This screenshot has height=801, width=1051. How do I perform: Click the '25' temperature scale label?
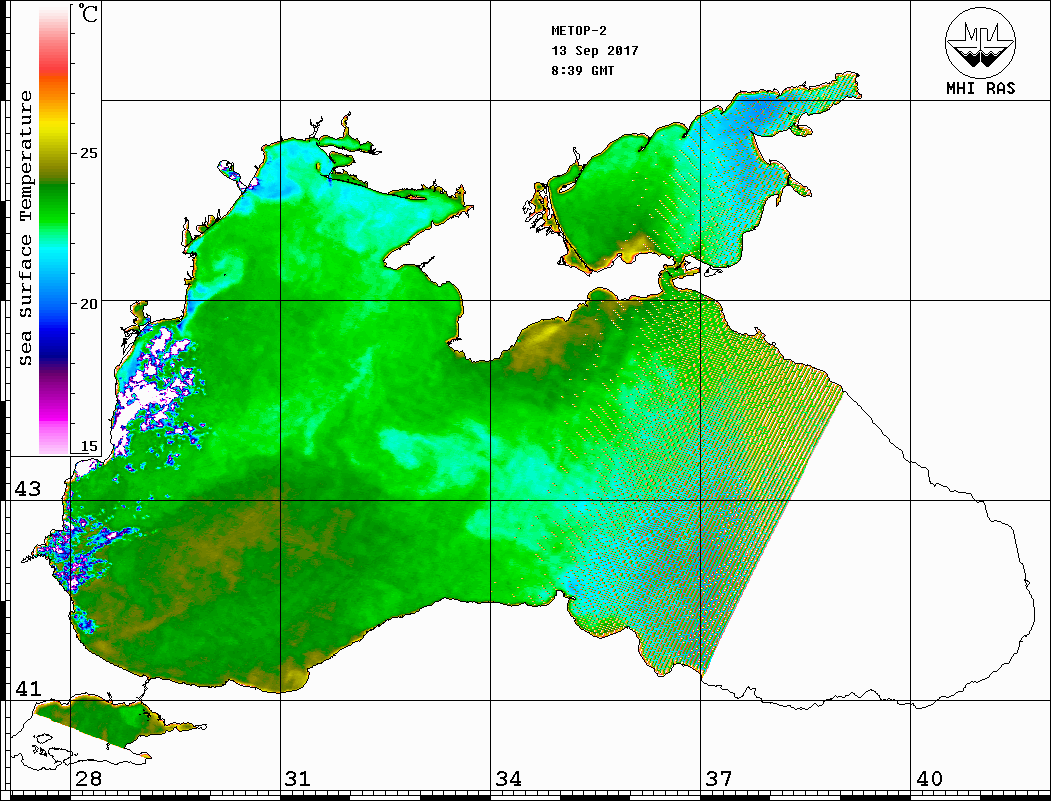pos(88,153)
